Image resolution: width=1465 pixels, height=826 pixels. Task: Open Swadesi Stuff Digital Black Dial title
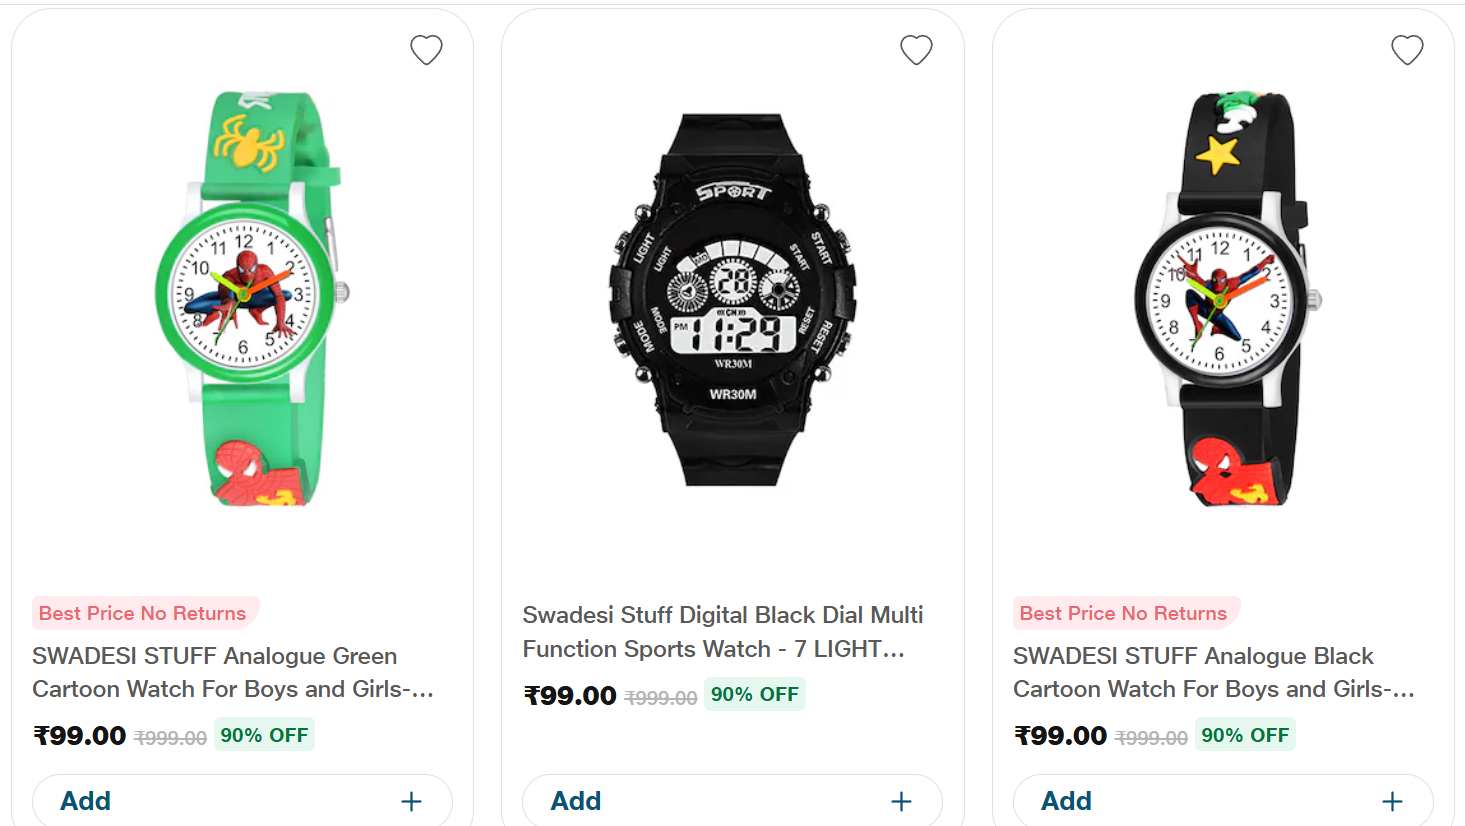pos(722,632)
